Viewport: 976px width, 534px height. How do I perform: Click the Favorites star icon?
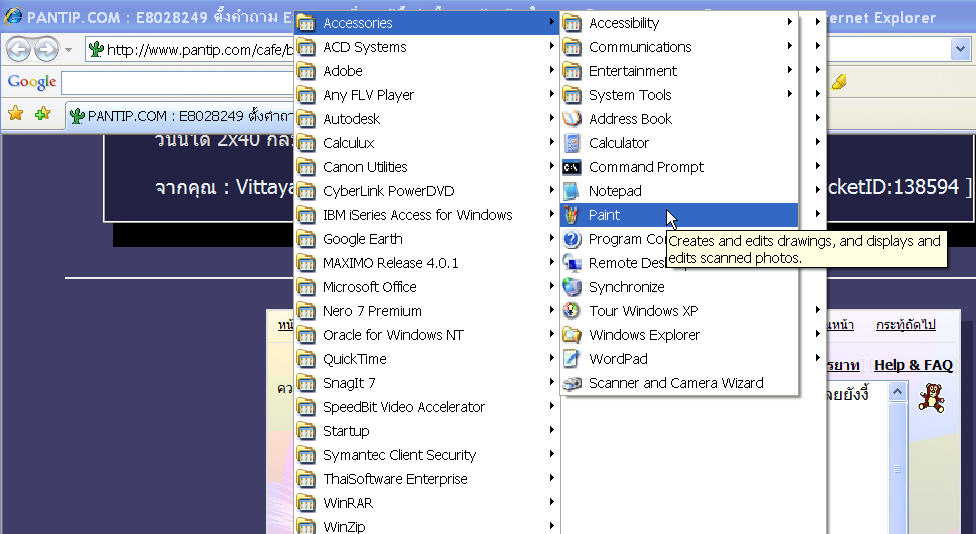(16, 113)
